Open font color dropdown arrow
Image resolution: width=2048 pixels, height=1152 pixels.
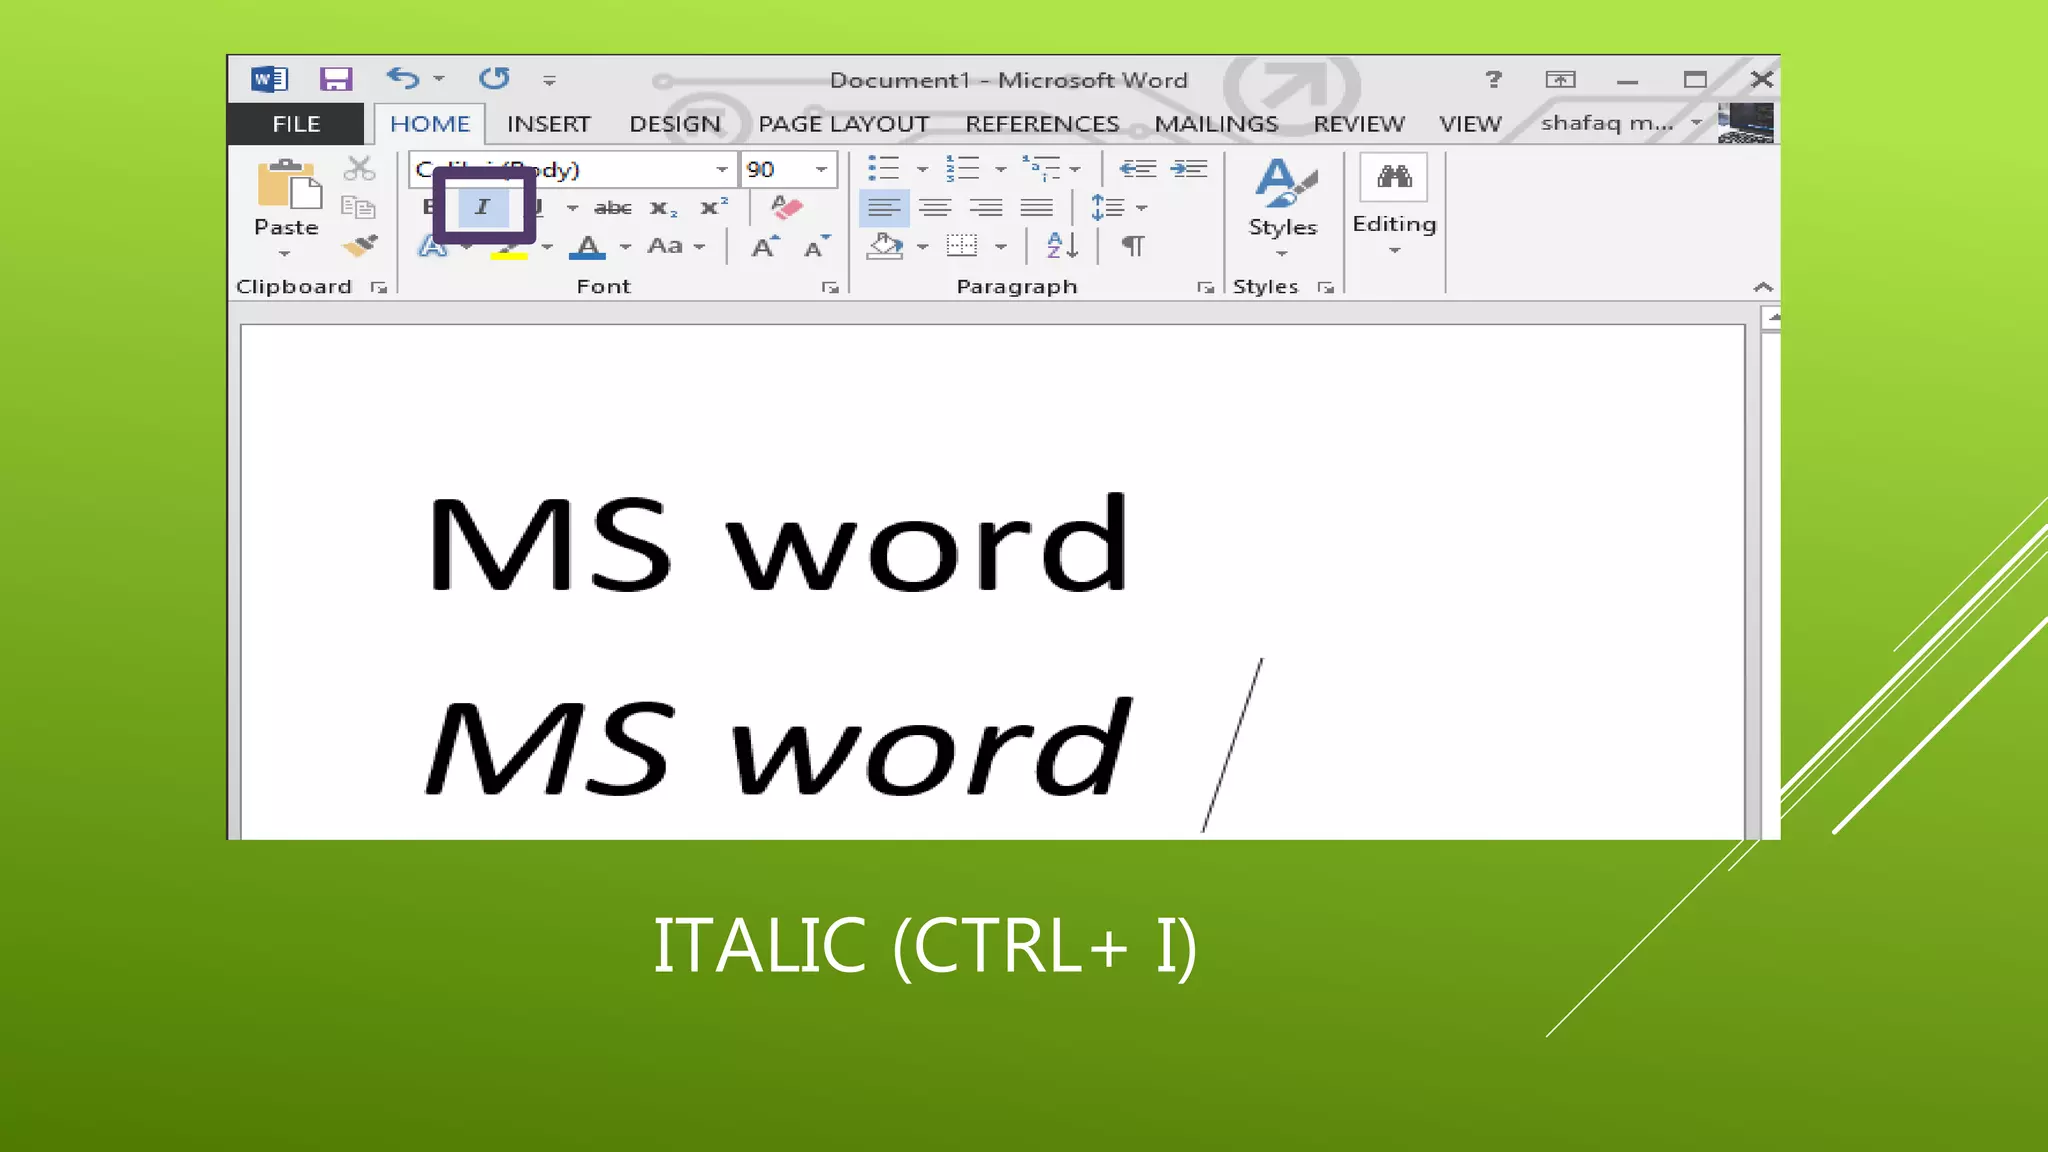click(626, 246)
